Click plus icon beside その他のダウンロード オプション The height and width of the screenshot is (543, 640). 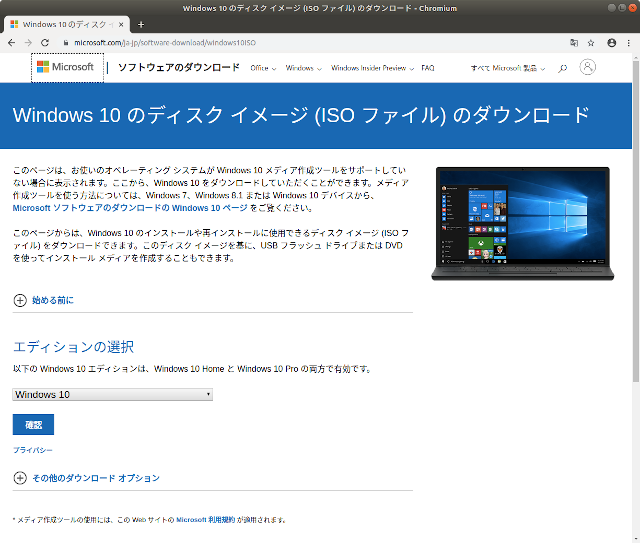coord(20,478)
